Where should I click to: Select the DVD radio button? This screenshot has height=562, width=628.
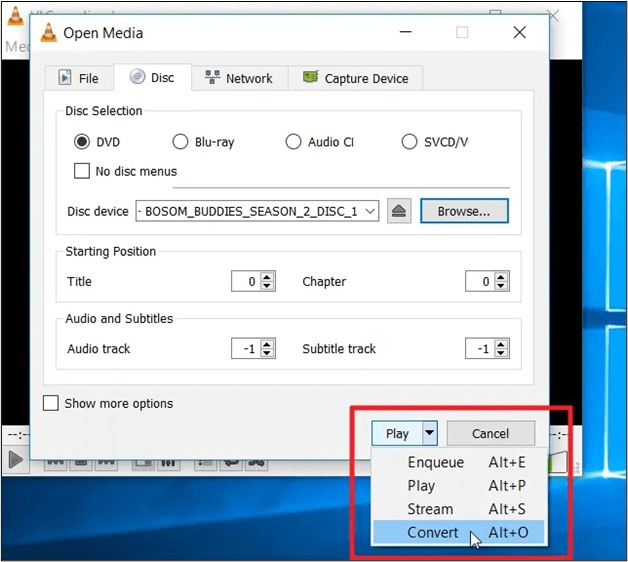coord(82,142)
